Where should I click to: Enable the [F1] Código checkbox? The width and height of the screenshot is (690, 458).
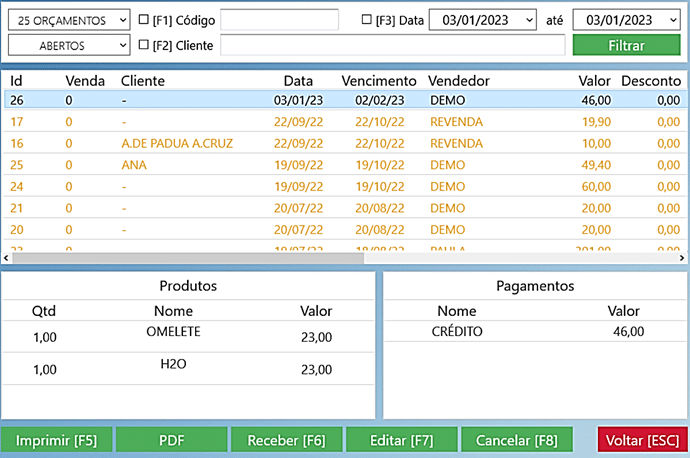[x=144, y=20]
